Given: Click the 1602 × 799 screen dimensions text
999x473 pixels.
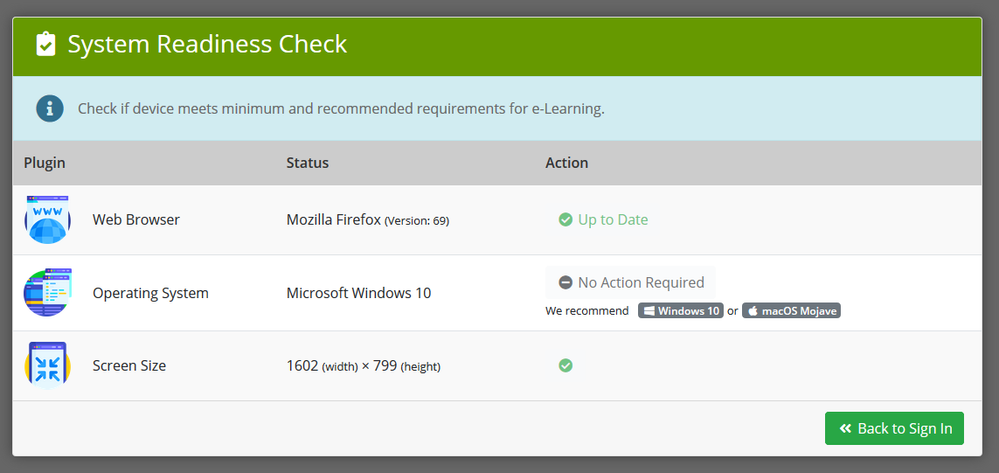Looking at the screenshot, I should [363, 366].
